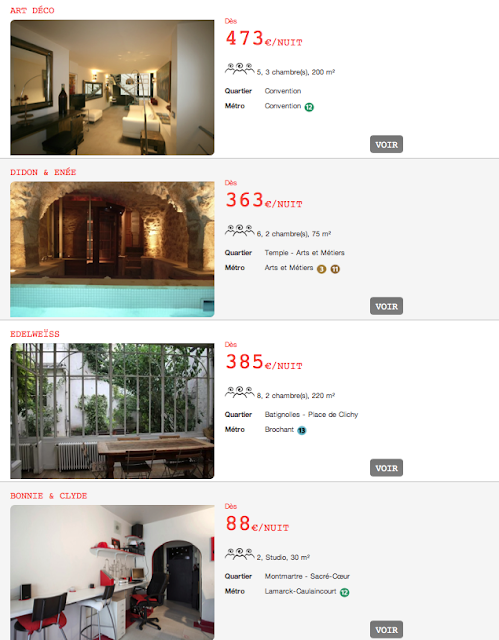Click the guests icon in the Bonnie & Clyde listing
This screenshot has height=640, width=499.
pos(240,554)
